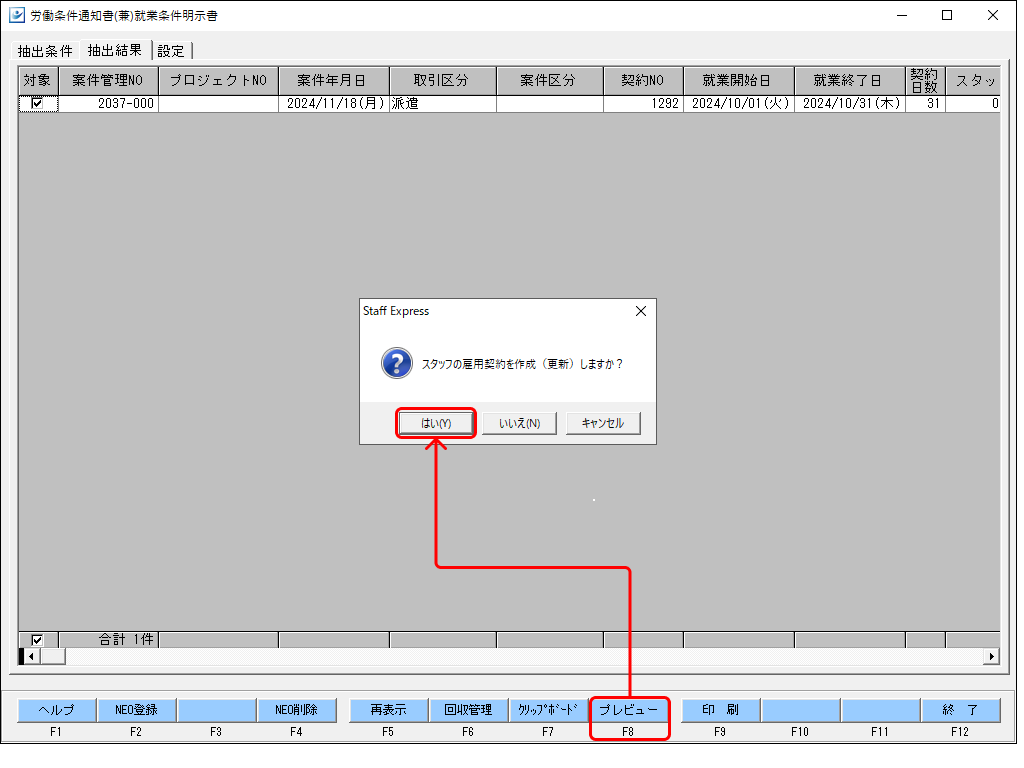Select the 派遣 cell
Image resolution: width=1024 pixels, height=768 pixels.
coord(443,104)
